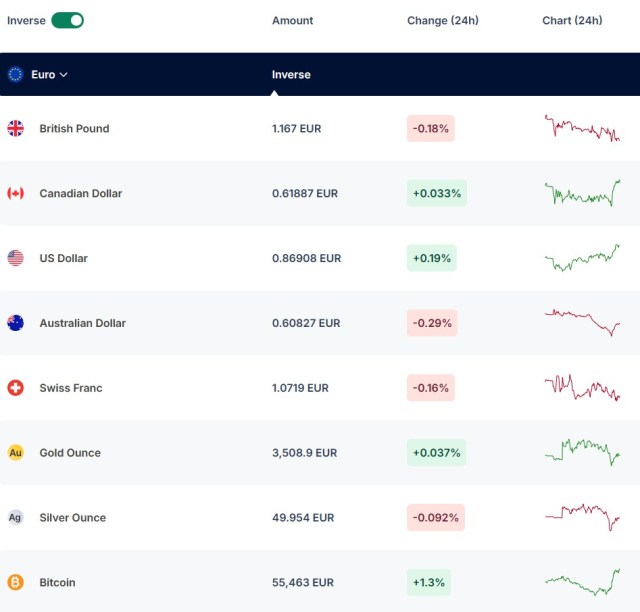Click the Amount column header

(293, 20)
